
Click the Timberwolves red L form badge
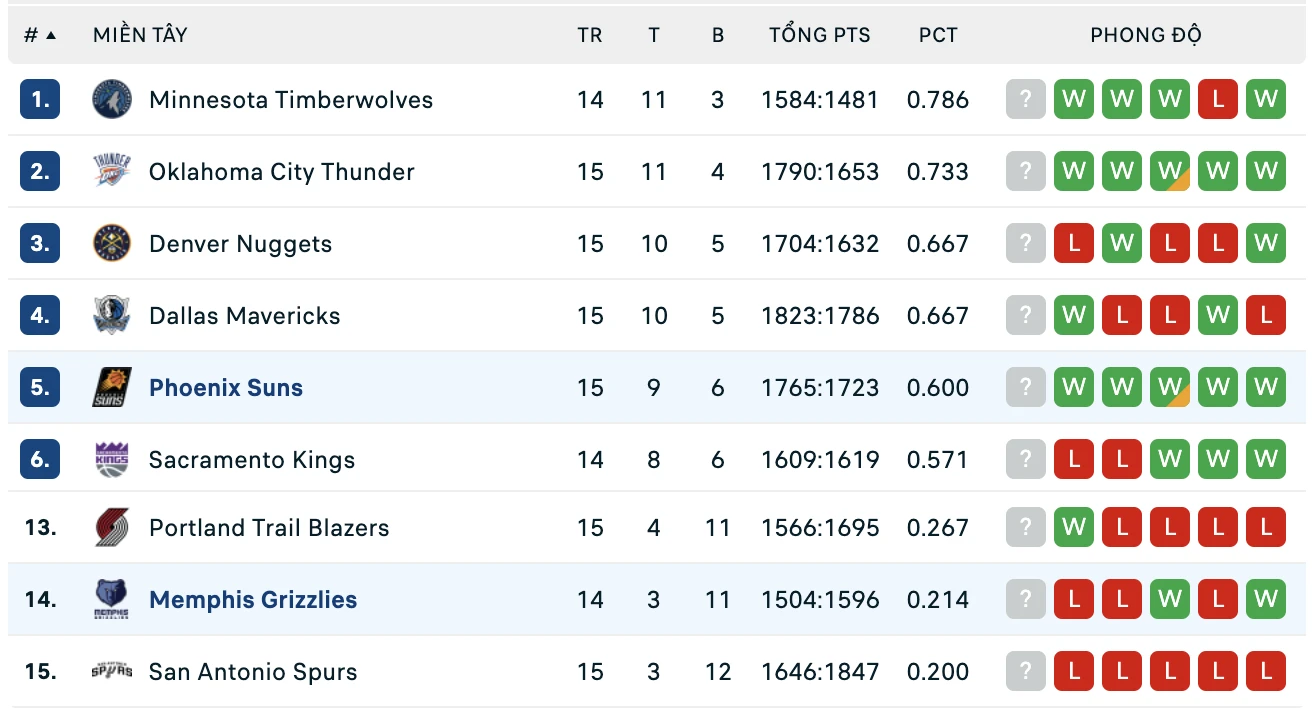pos(1218,100)
